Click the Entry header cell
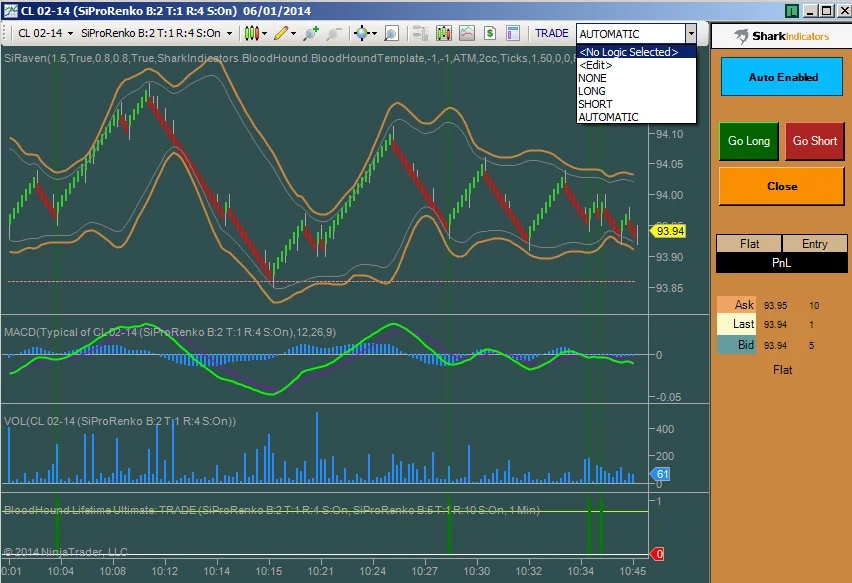This screenshot has width=852, height=583. point(815,244)
